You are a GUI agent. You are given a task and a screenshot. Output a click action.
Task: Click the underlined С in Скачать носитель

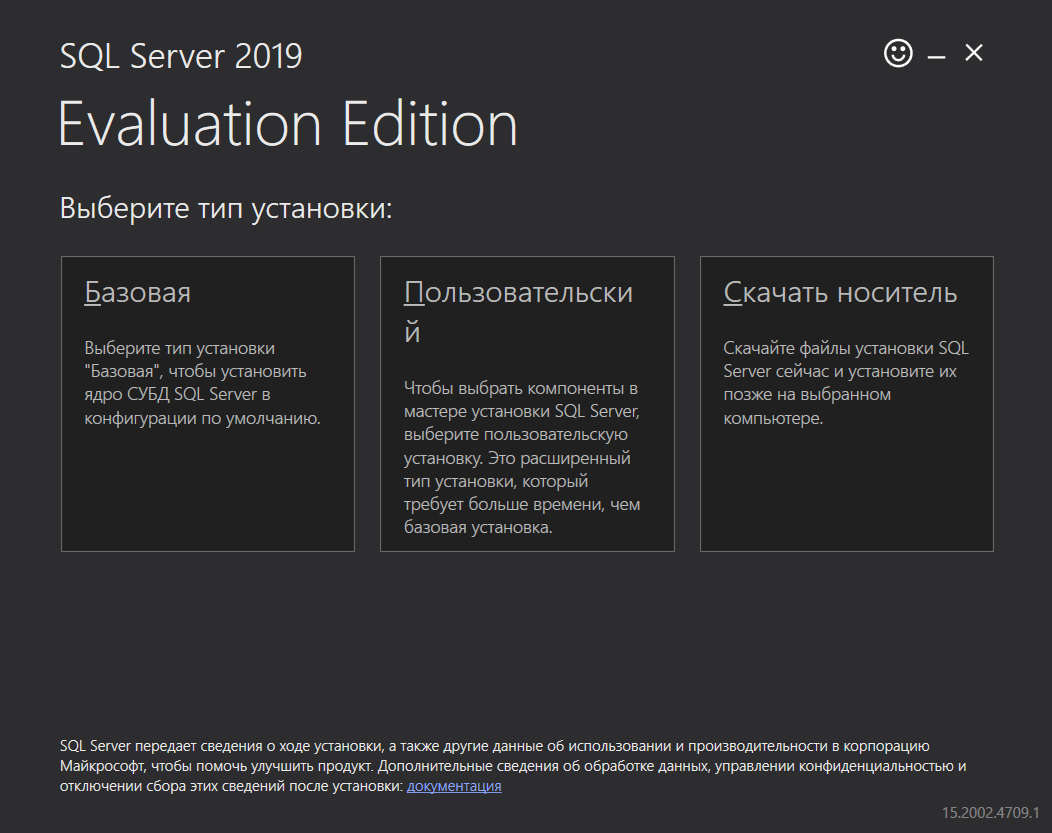(x=732, y=293)
